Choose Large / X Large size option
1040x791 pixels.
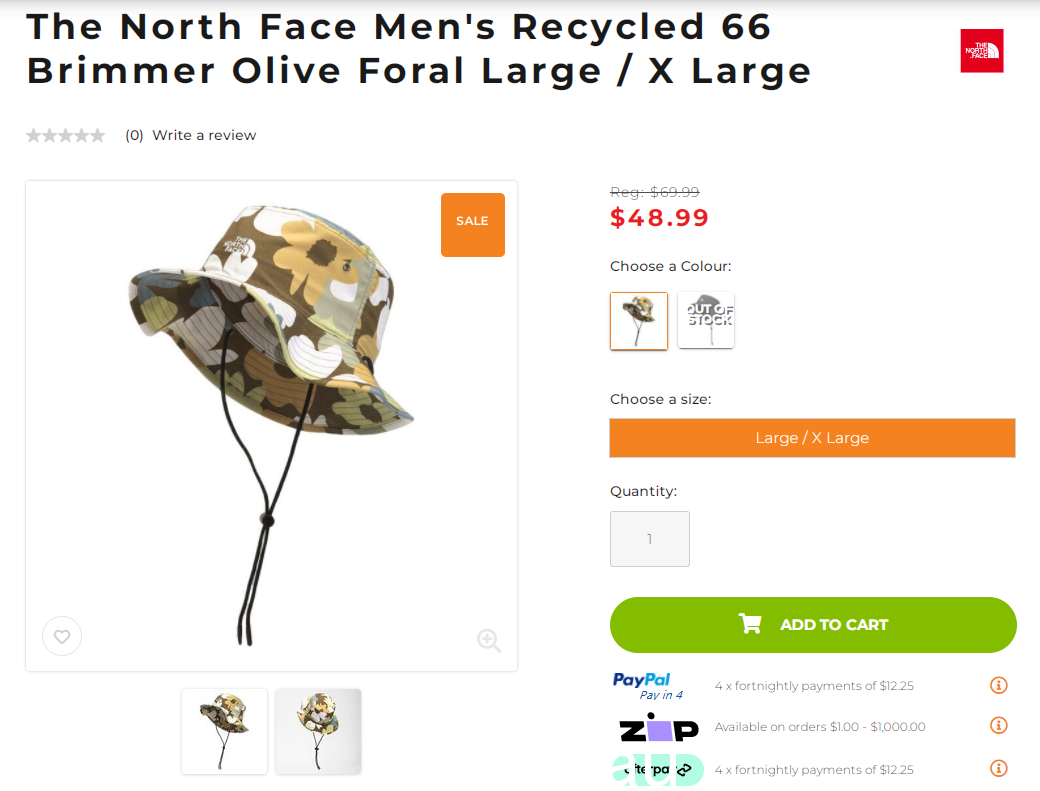(812, 438)
